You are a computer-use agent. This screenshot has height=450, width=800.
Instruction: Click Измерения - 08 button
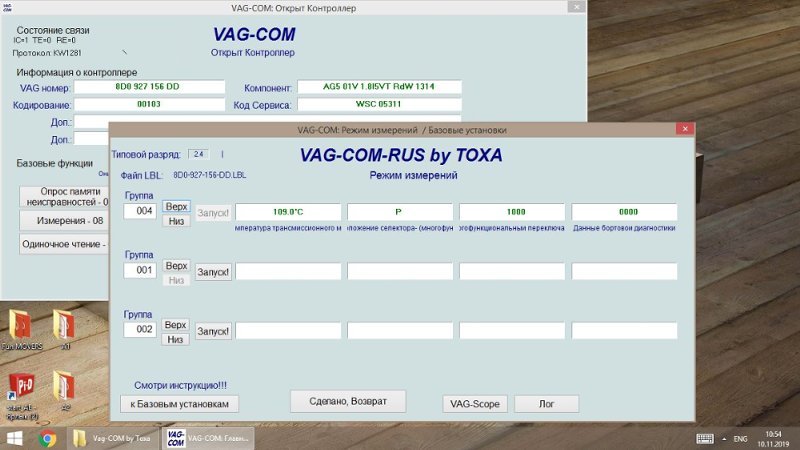(x=64, y=221)
